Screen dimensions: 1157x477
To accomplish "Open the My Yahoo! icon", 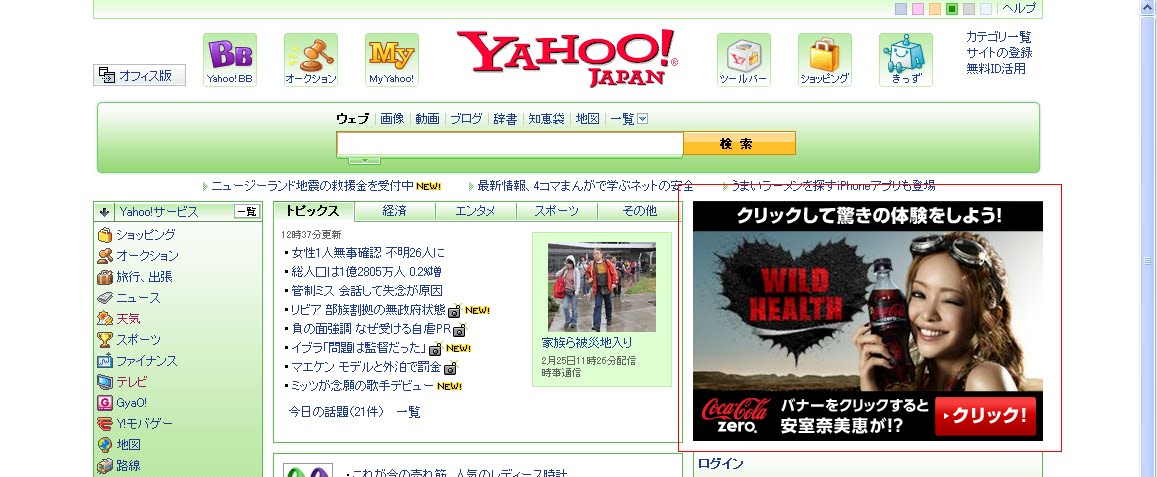I will [392, 60].
